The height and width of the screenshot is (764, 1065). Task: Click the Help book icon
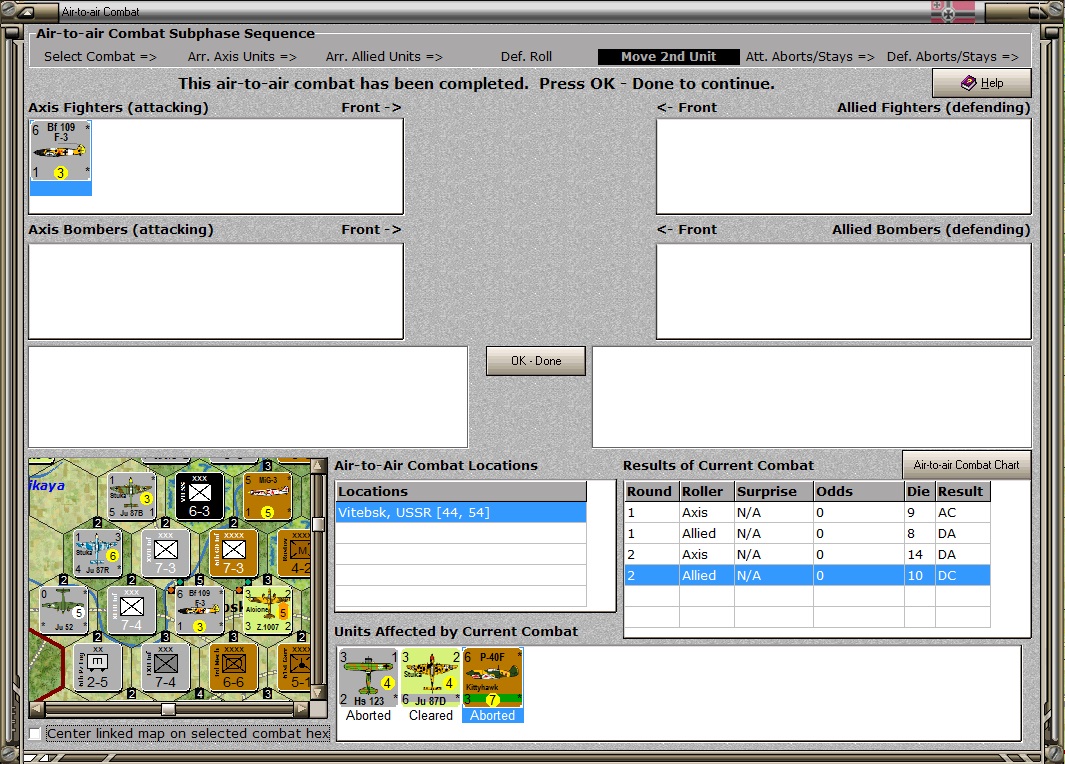(969, 83)
